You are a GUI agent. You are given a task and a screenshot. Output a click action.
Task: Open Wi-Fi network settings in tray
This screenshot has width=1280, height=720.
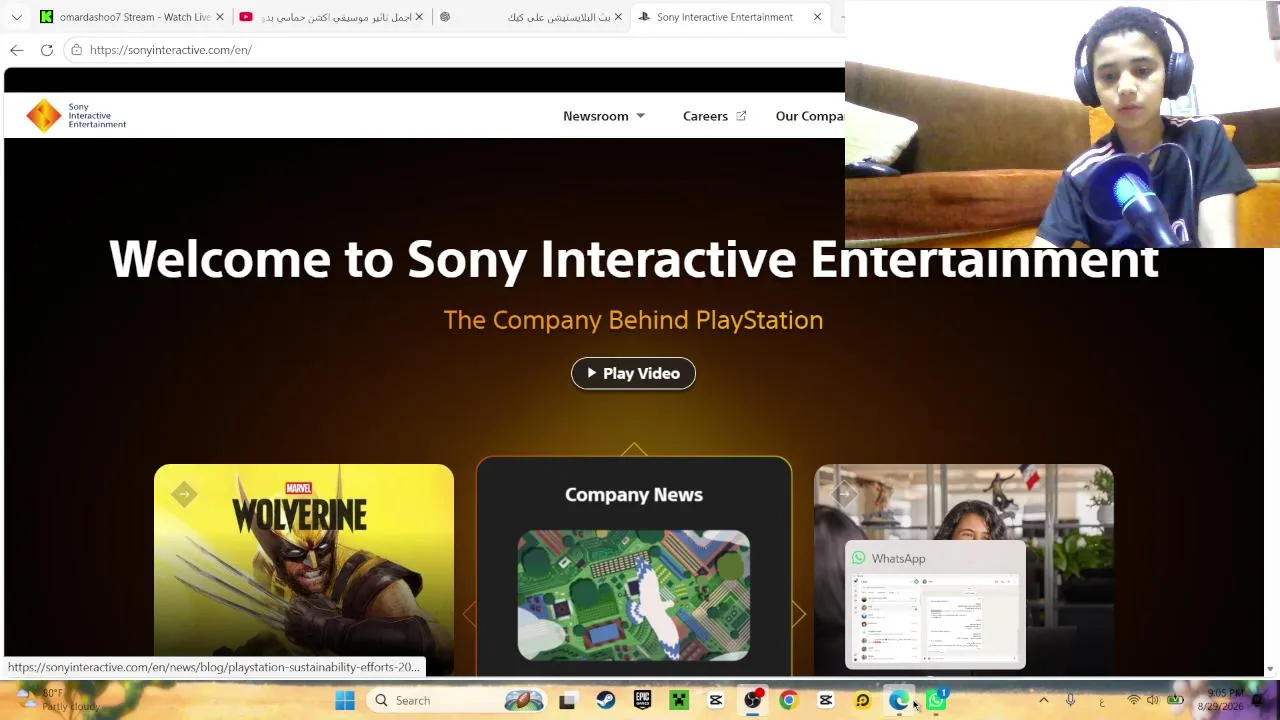pos(1133,701)
